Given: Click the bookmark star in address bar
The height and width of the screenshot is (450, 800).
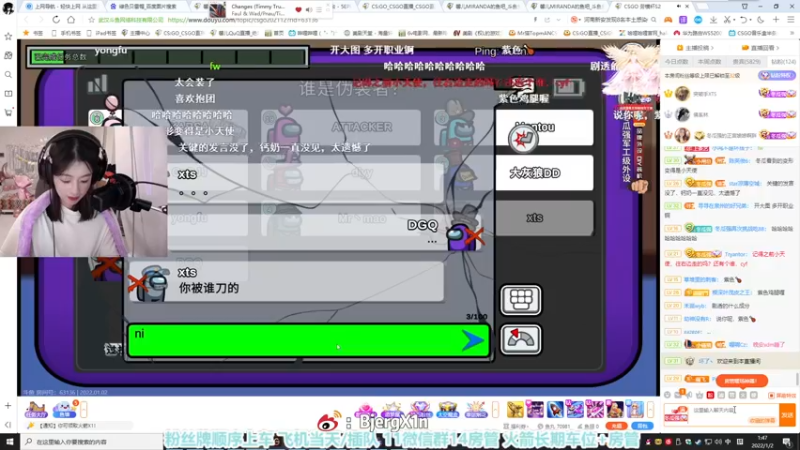Looking at the screenshot, I should pyautogui.click(x=91, y=20).
